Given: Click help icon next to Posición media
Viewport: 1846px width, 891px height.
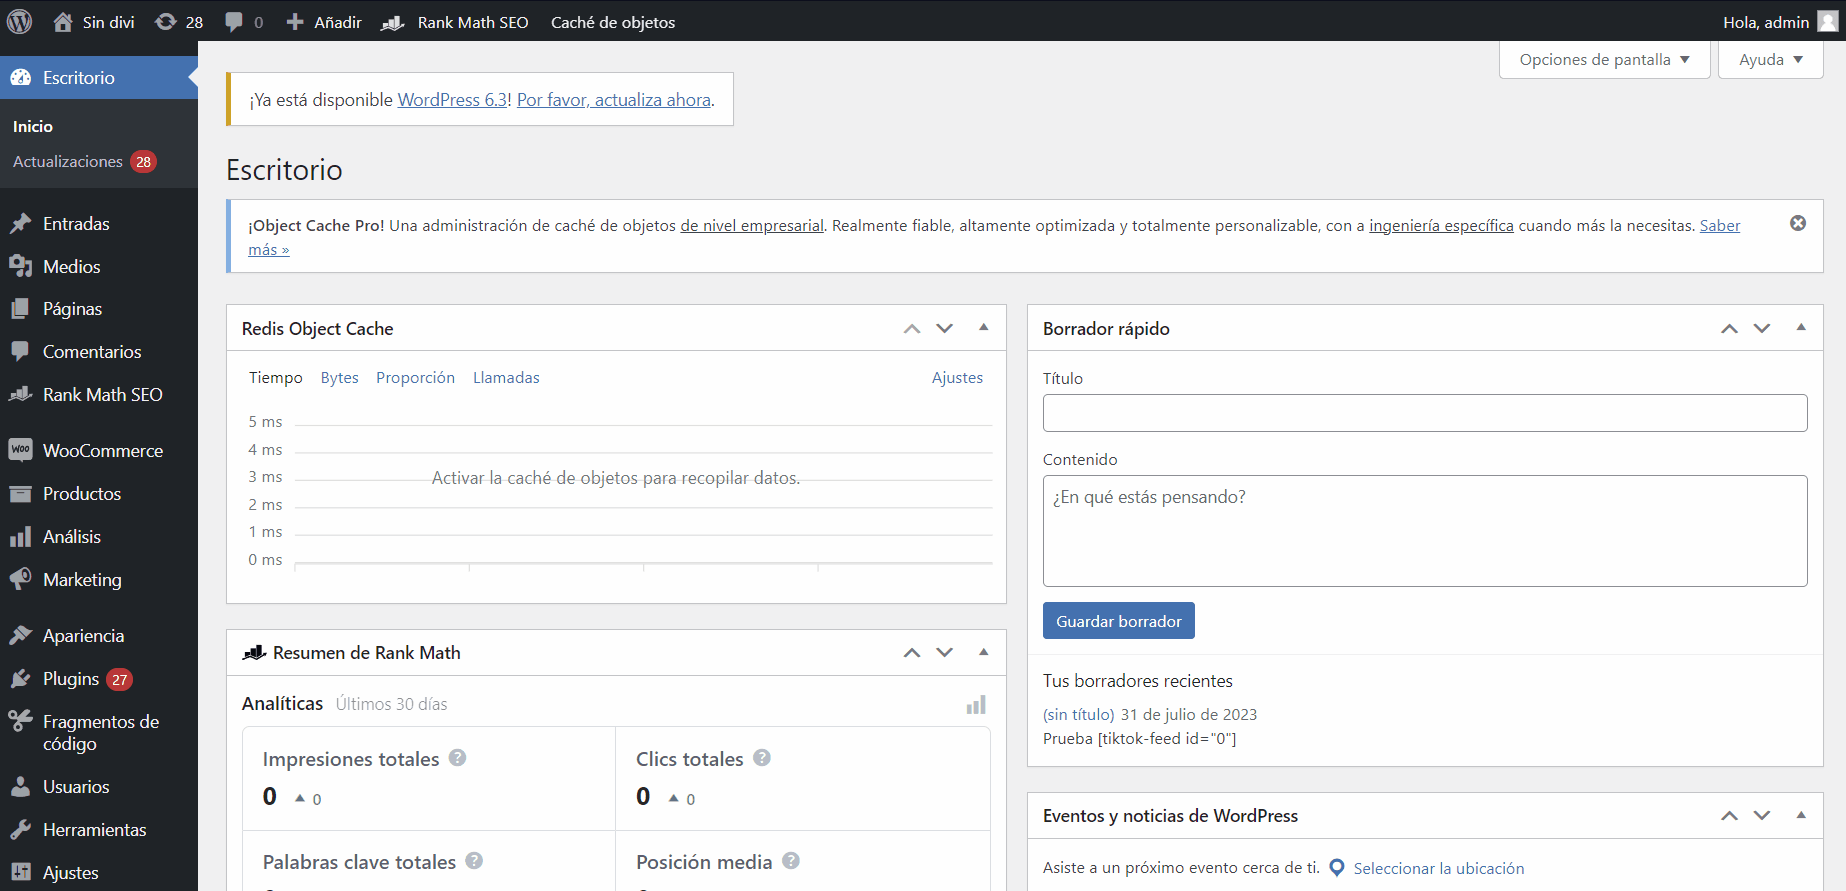Looking at the screenshot, I should [x=791, y=861].
